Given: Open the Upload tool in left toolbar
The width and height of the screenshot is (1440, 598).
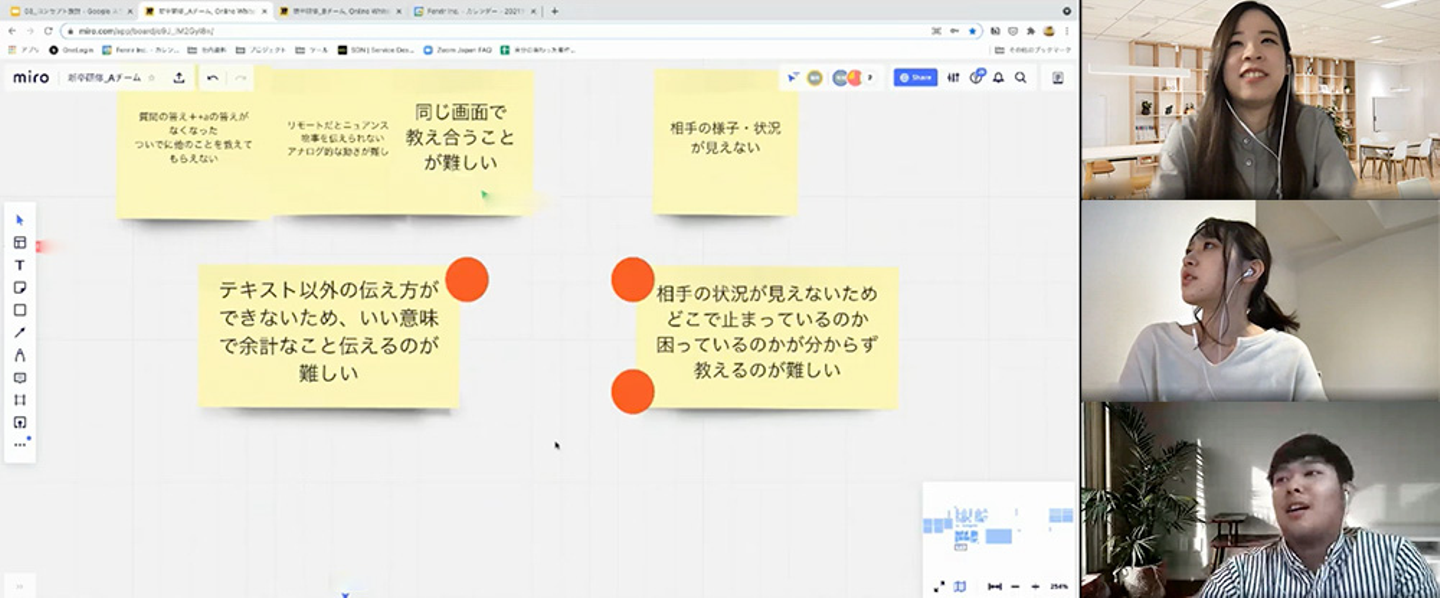Looking at the screenshot, I should click(20, 422).
